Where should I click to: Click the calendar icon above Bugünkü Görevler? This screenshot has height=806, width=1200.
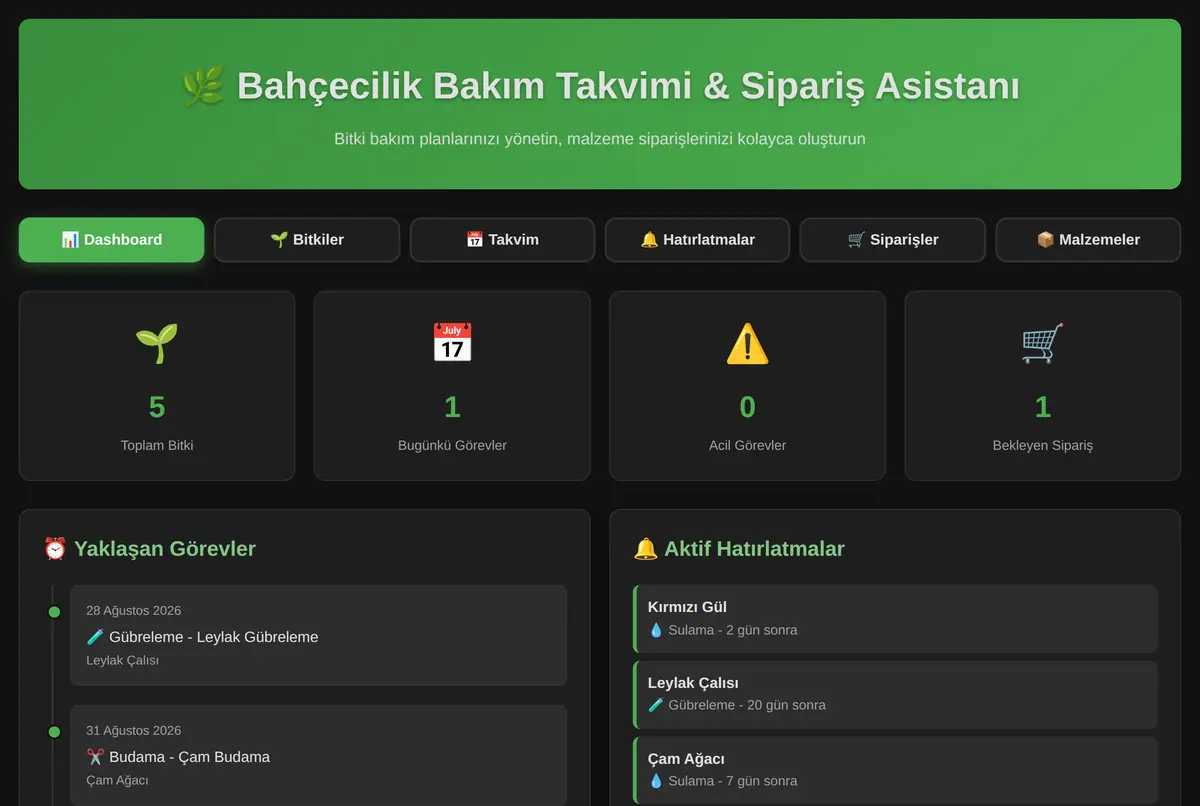click(x=452, y=343)
